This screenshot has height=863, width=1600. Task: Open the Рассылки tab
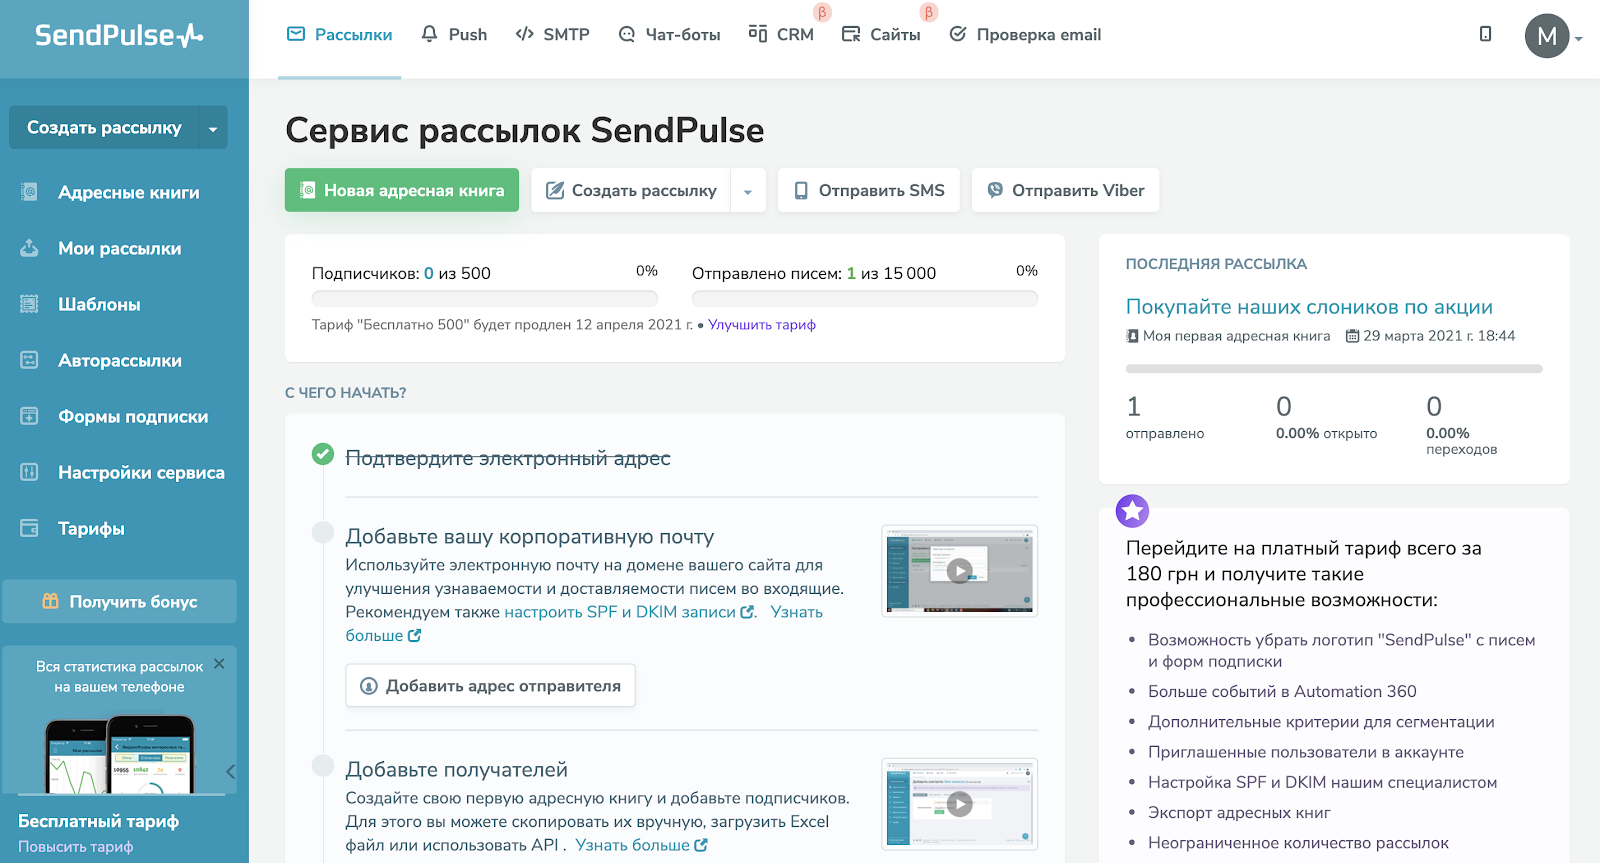(340, 35)
